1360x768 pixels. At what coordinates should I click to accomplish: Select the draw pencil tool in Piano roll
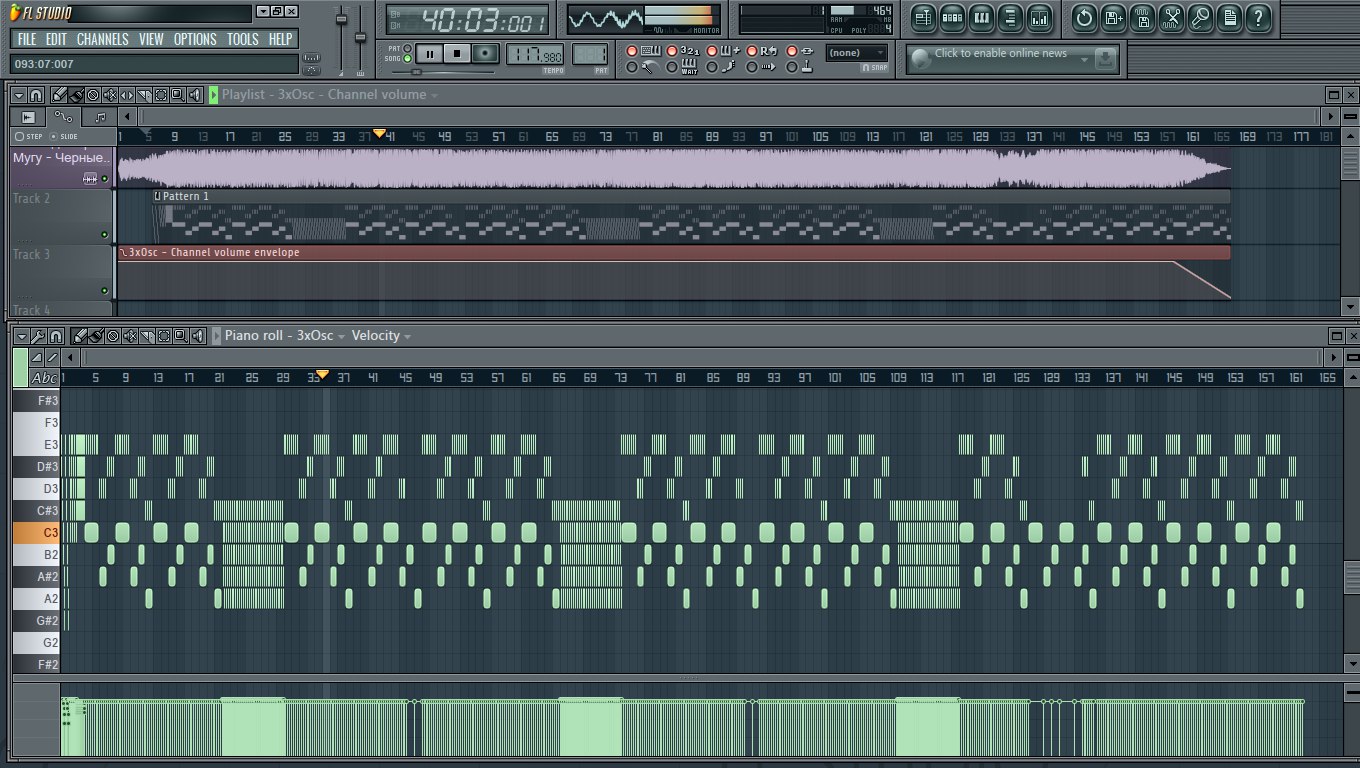click(80, 336)
